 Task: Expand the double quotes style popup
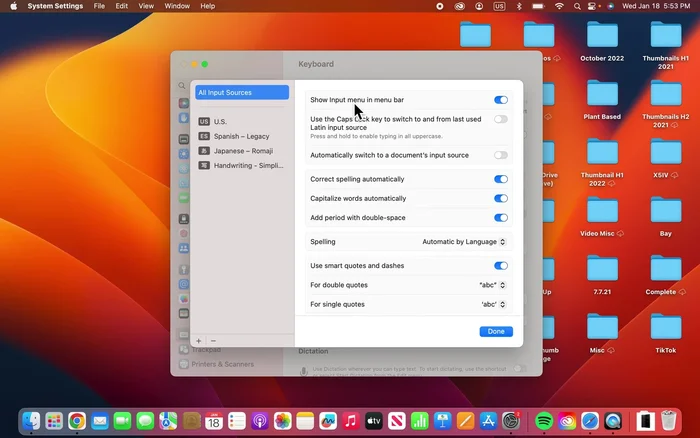pos(493,285)
